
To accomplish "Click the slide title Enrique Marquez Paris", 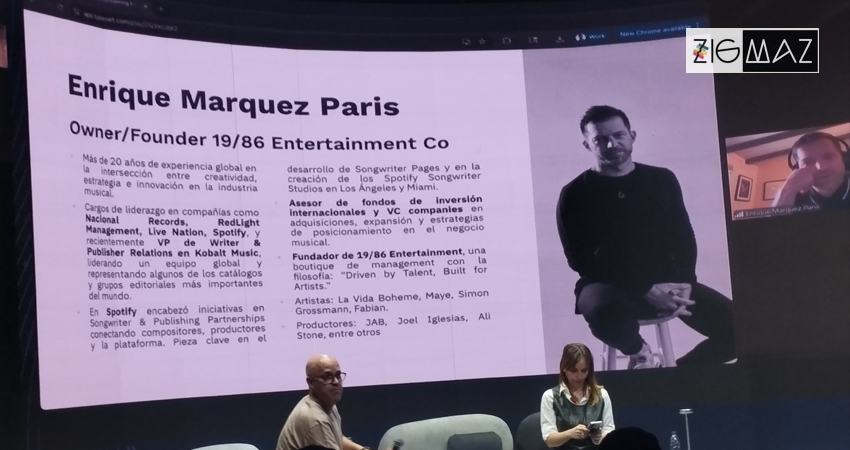I will click(232, 99).
